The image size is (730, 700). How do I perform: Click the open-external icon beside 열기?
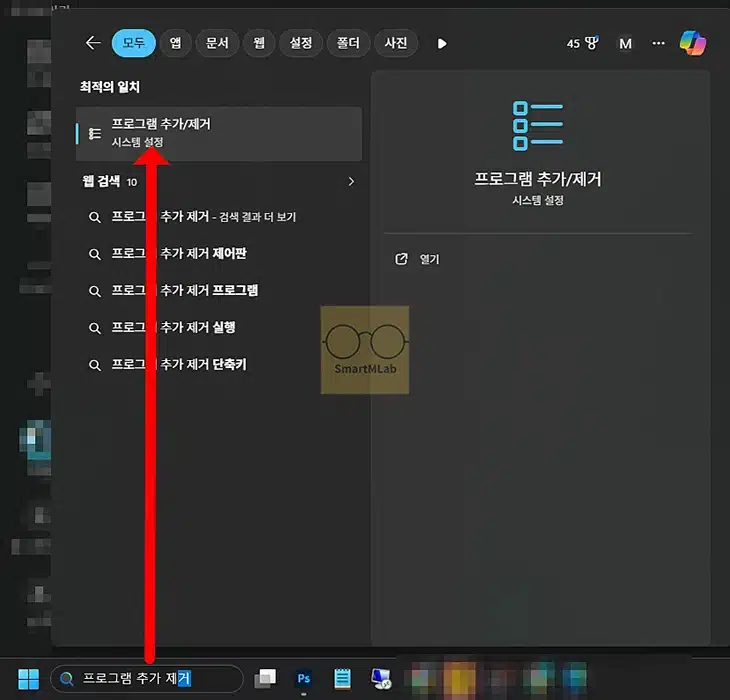pos(401,259)
